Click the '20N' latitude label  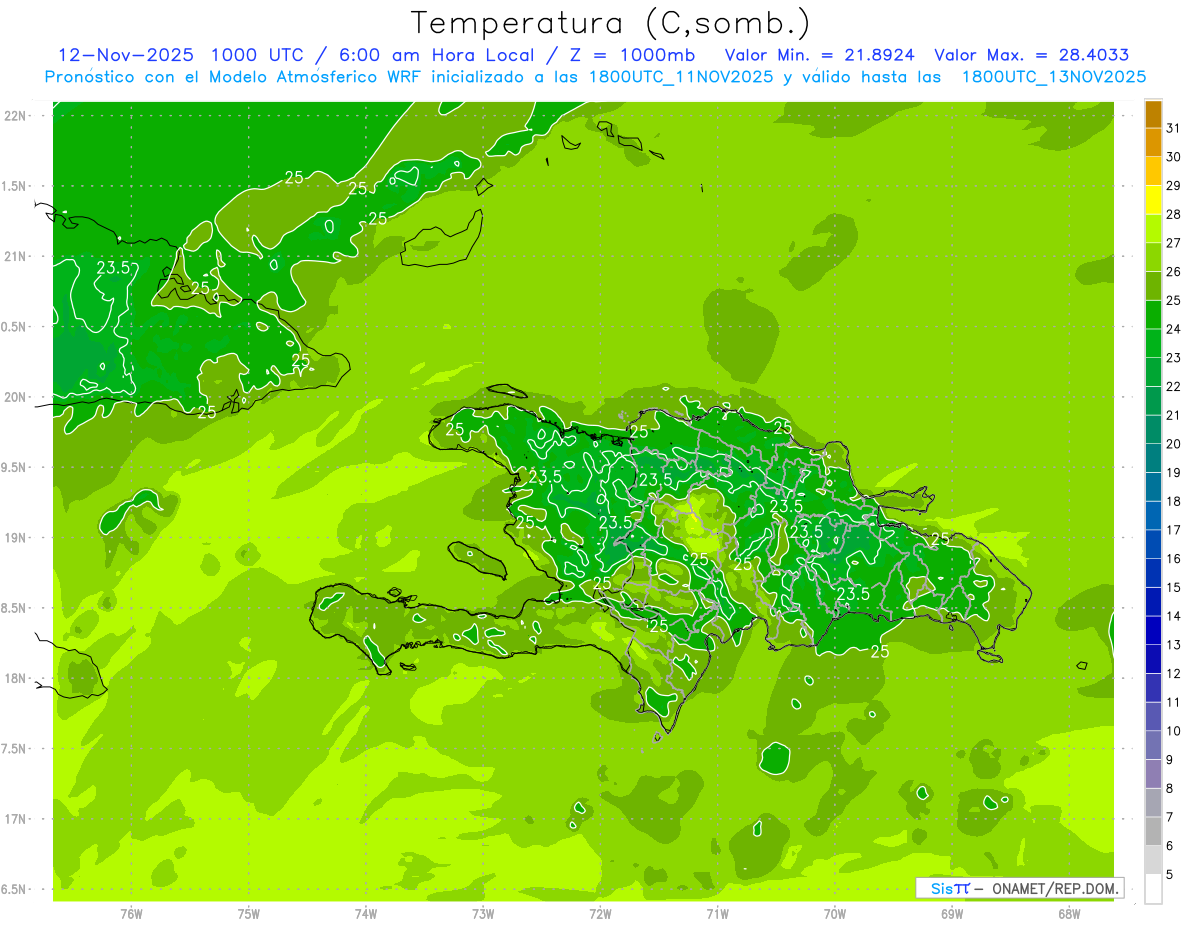(14, 397)
